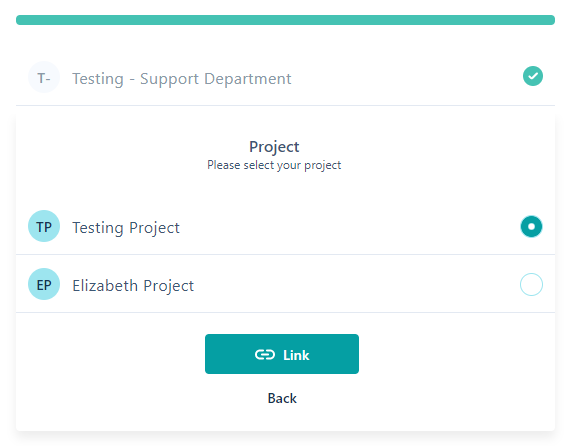Click the chain link icon on Link button
Viewport: 570px width, 446px height.
(265, 354)
